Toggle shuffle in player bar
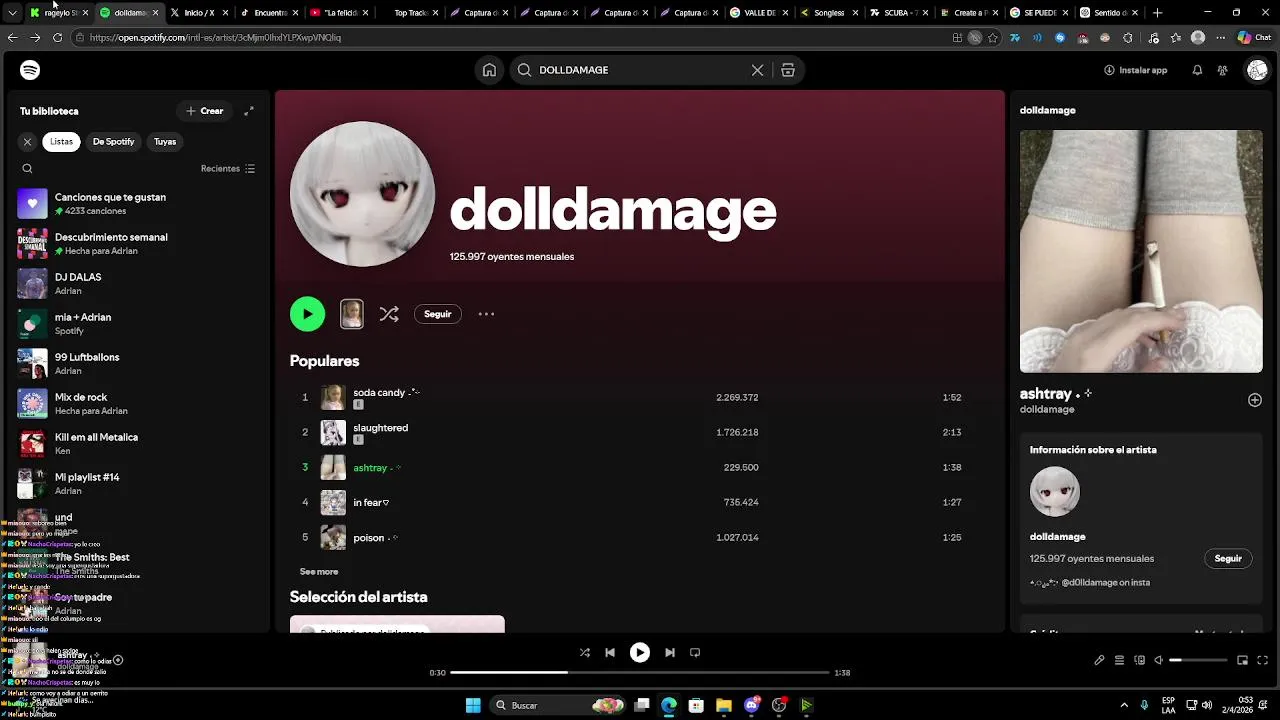Viewport: 1280px width, 720px height. [585, 652]
